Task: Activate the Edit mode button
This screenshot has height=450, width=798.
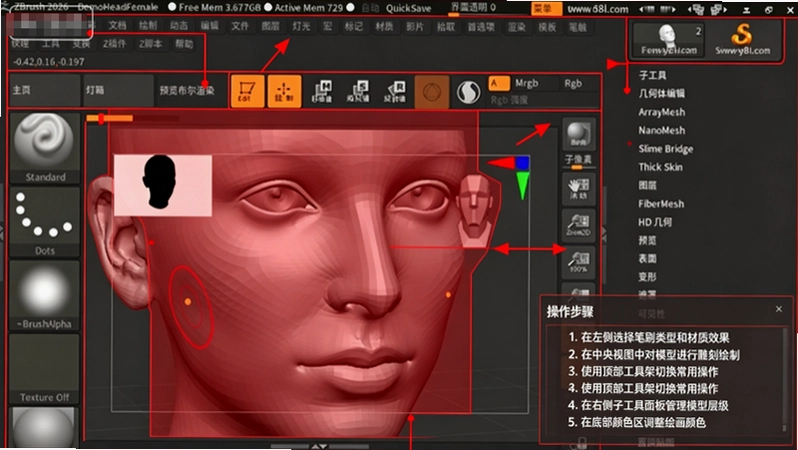Action: 247,91
